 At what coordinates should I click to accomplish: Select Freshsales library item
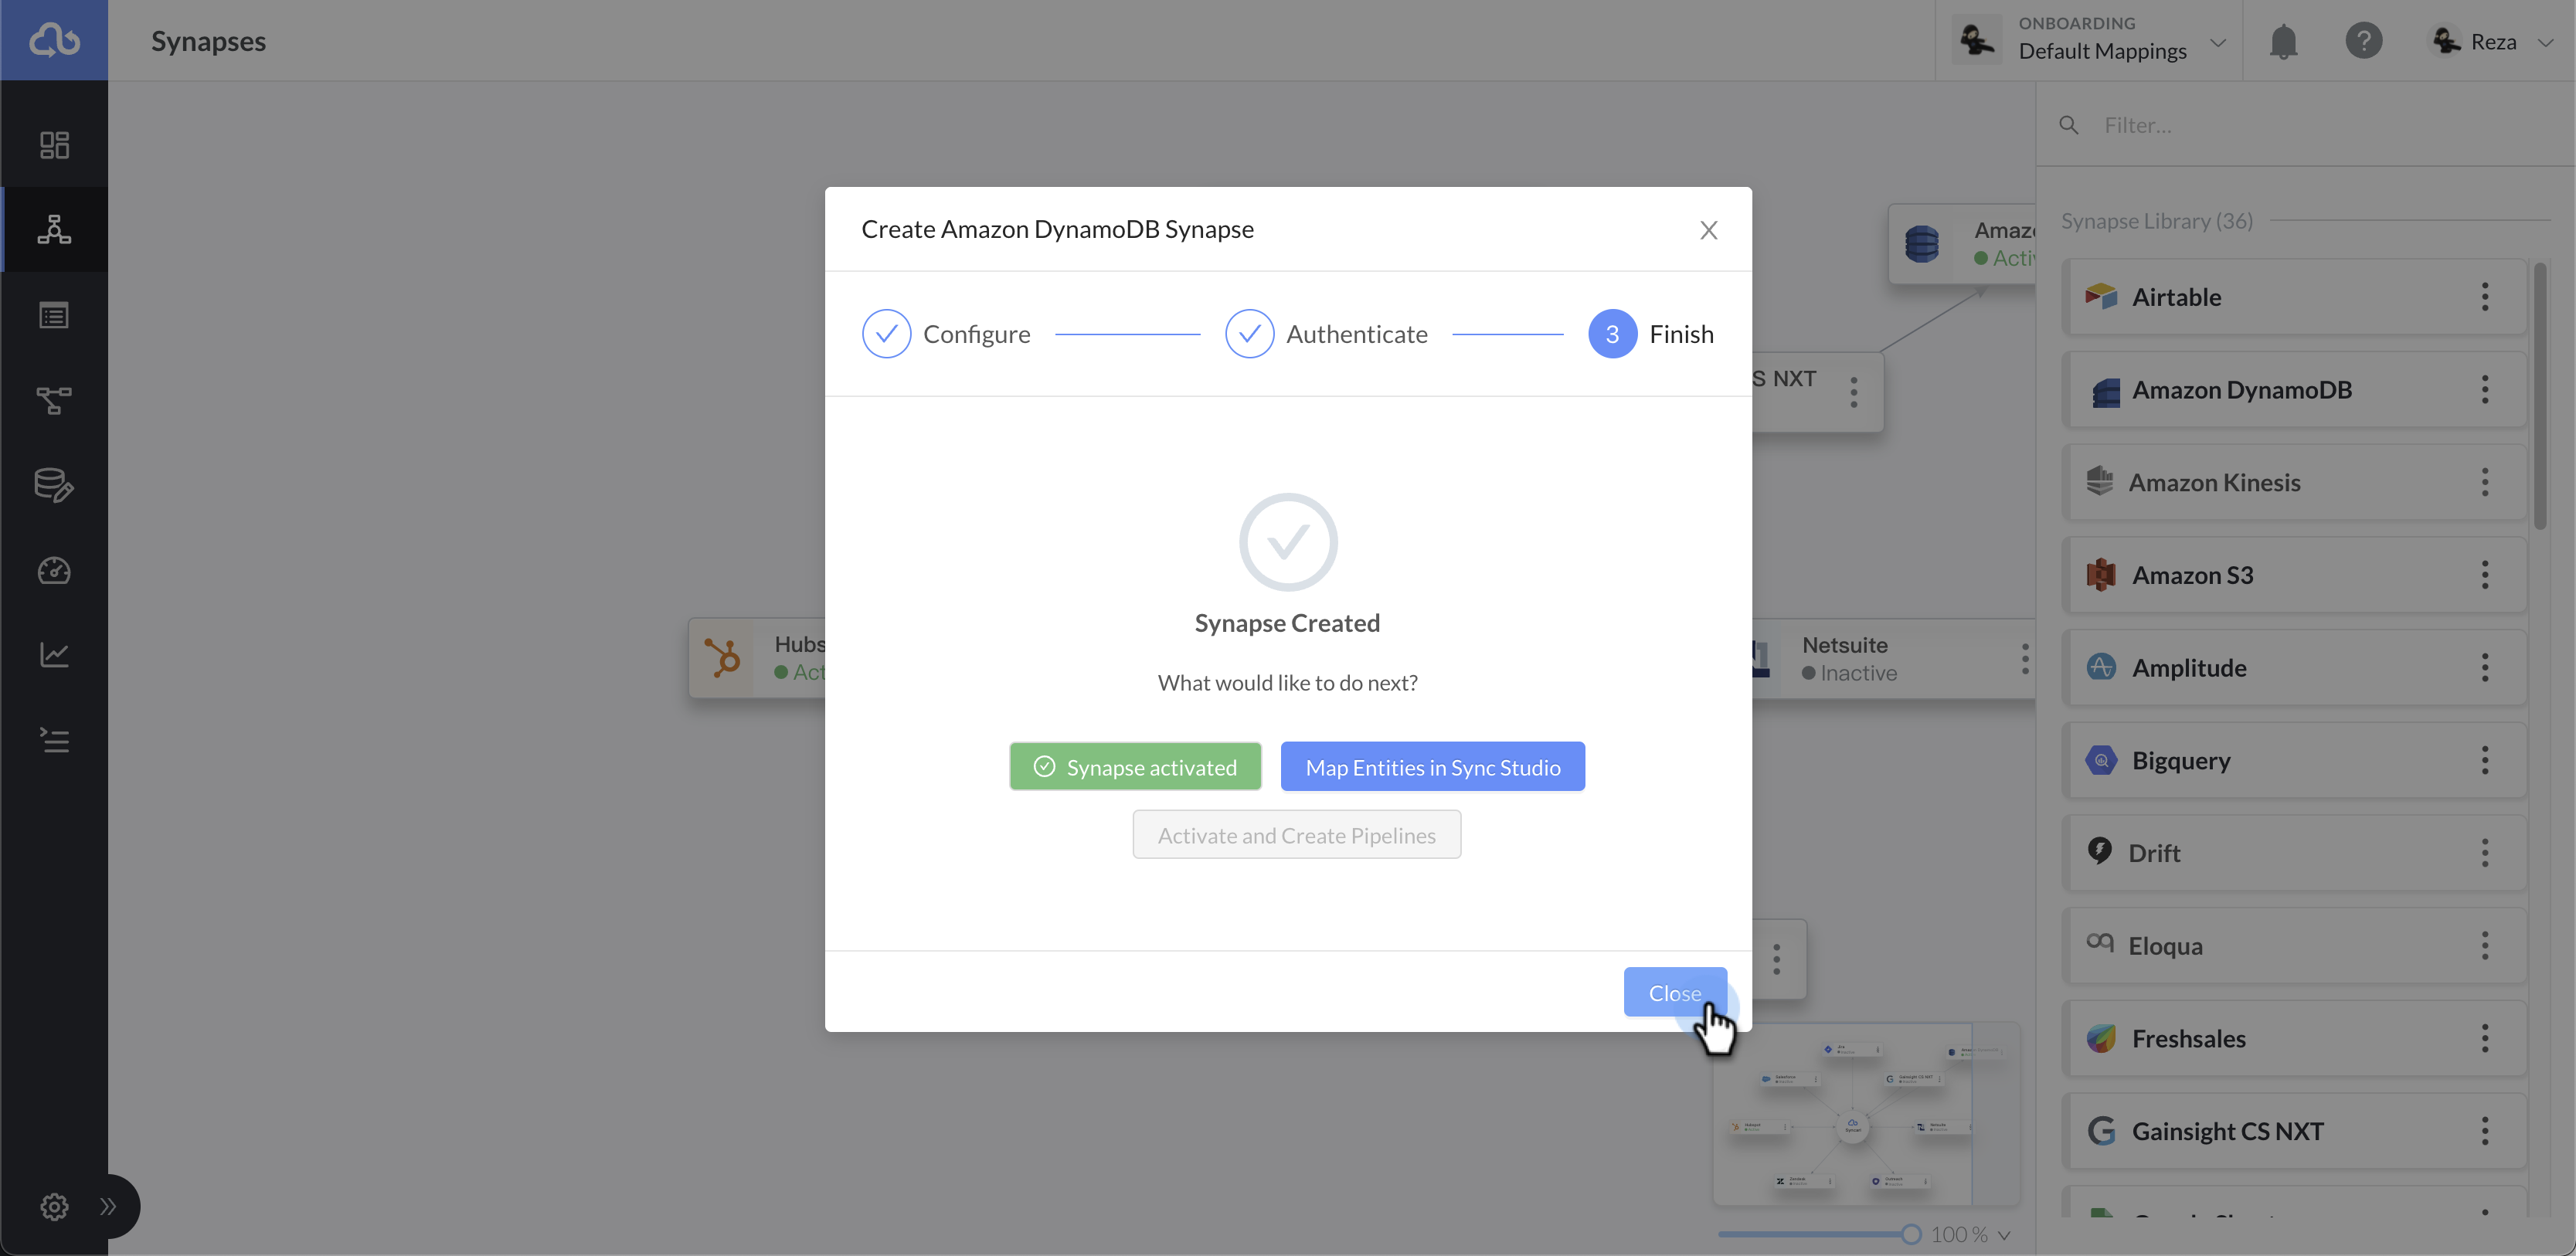click(2294, 1038)
